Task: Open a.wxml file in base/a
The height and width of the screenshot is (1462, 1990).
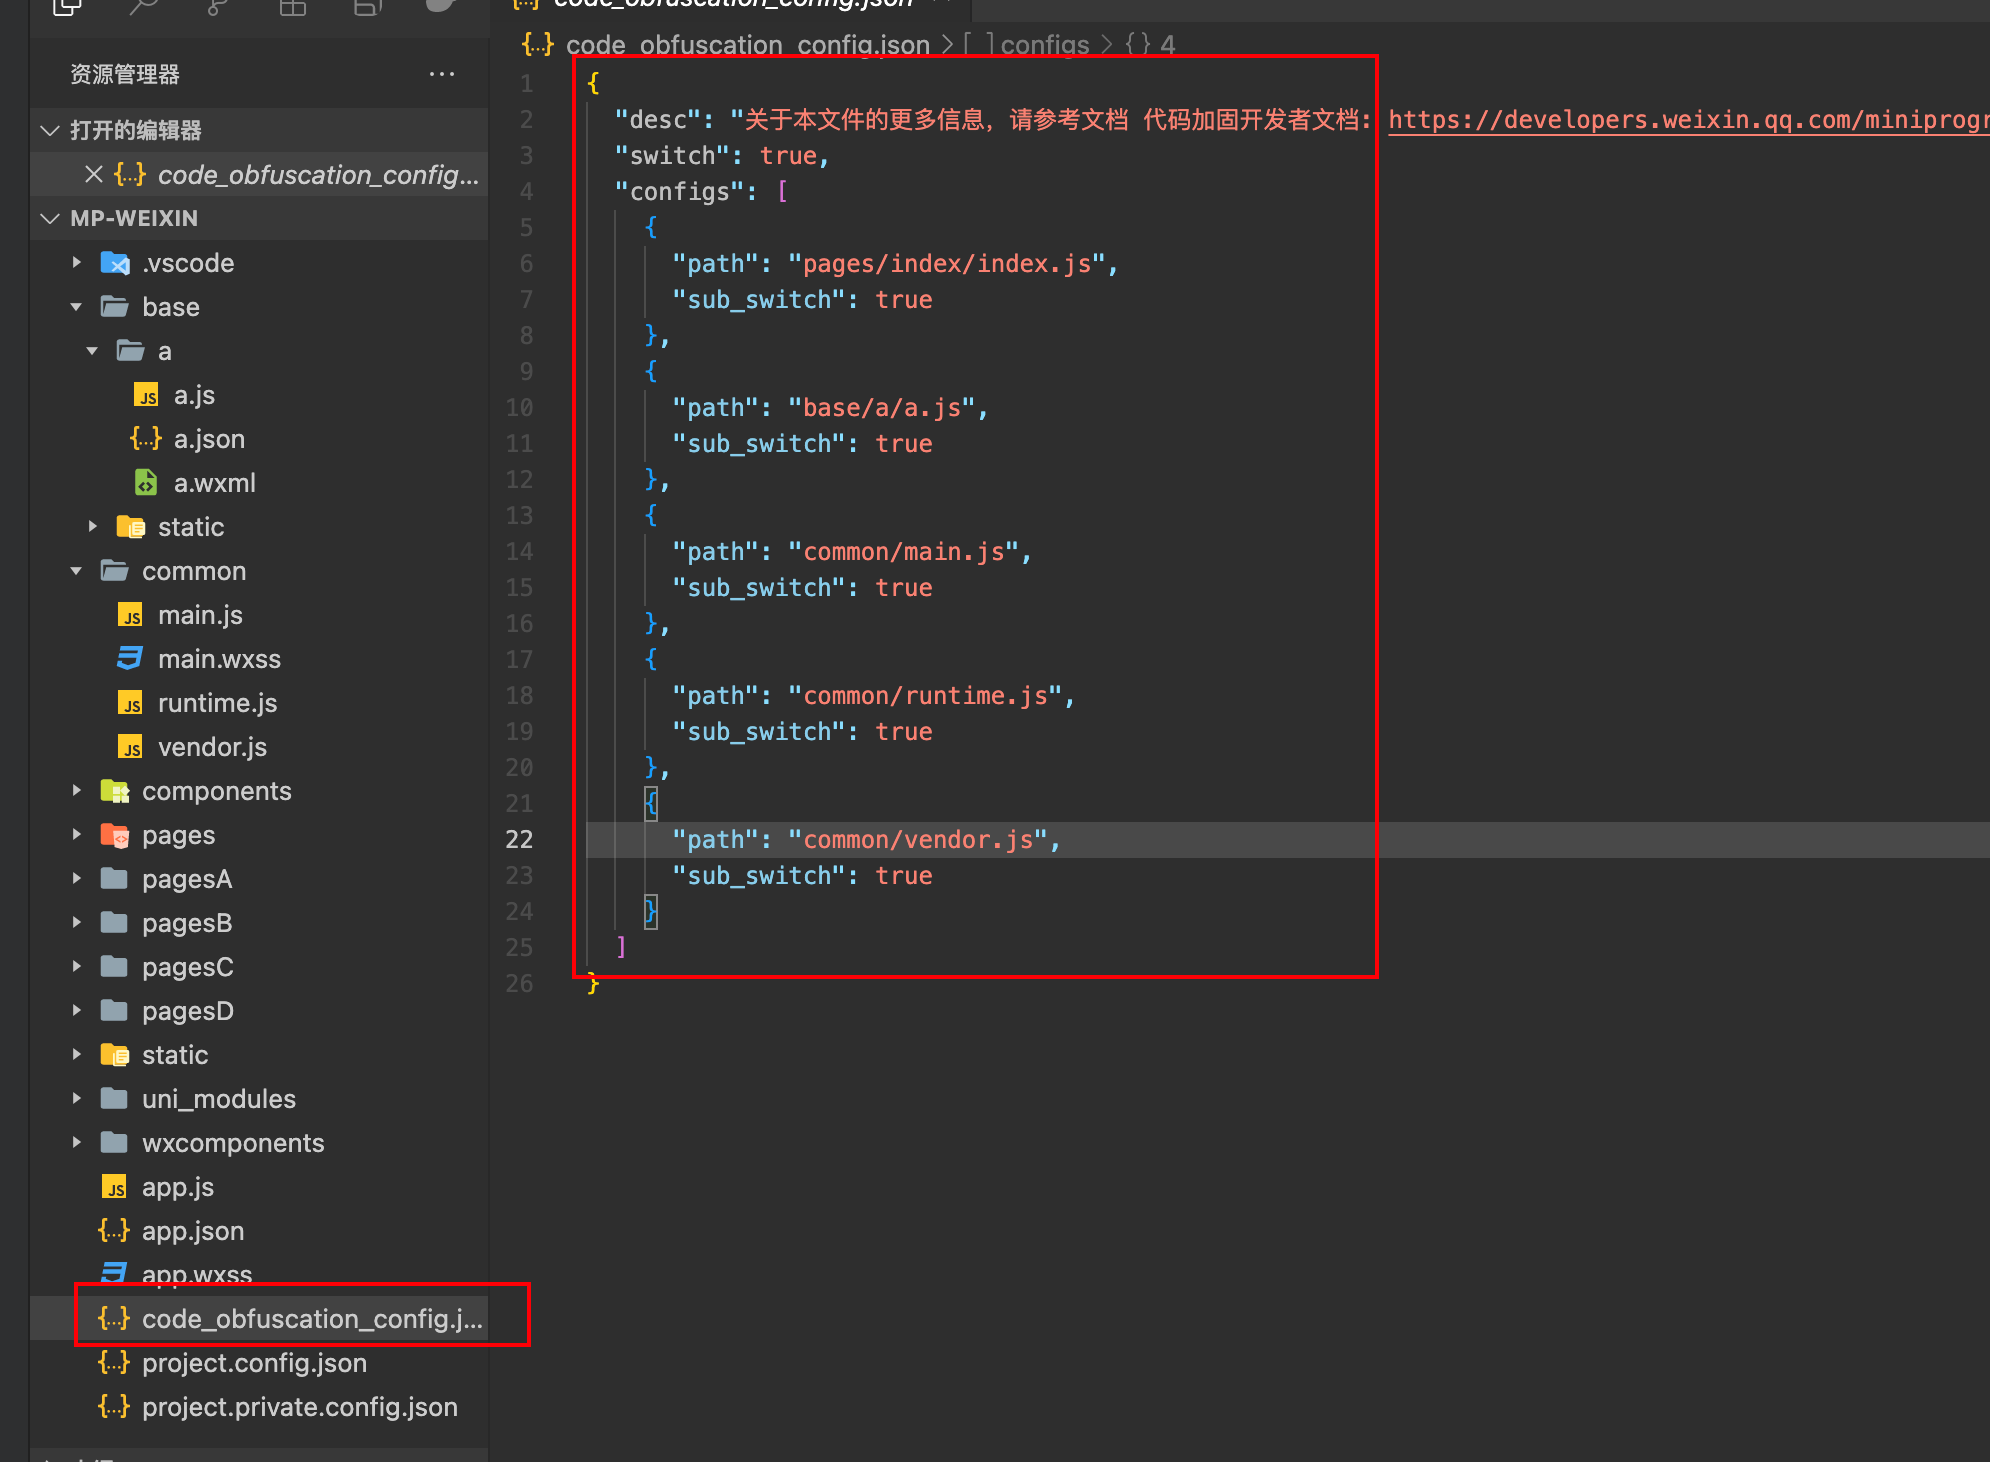Action: point(214,483)
